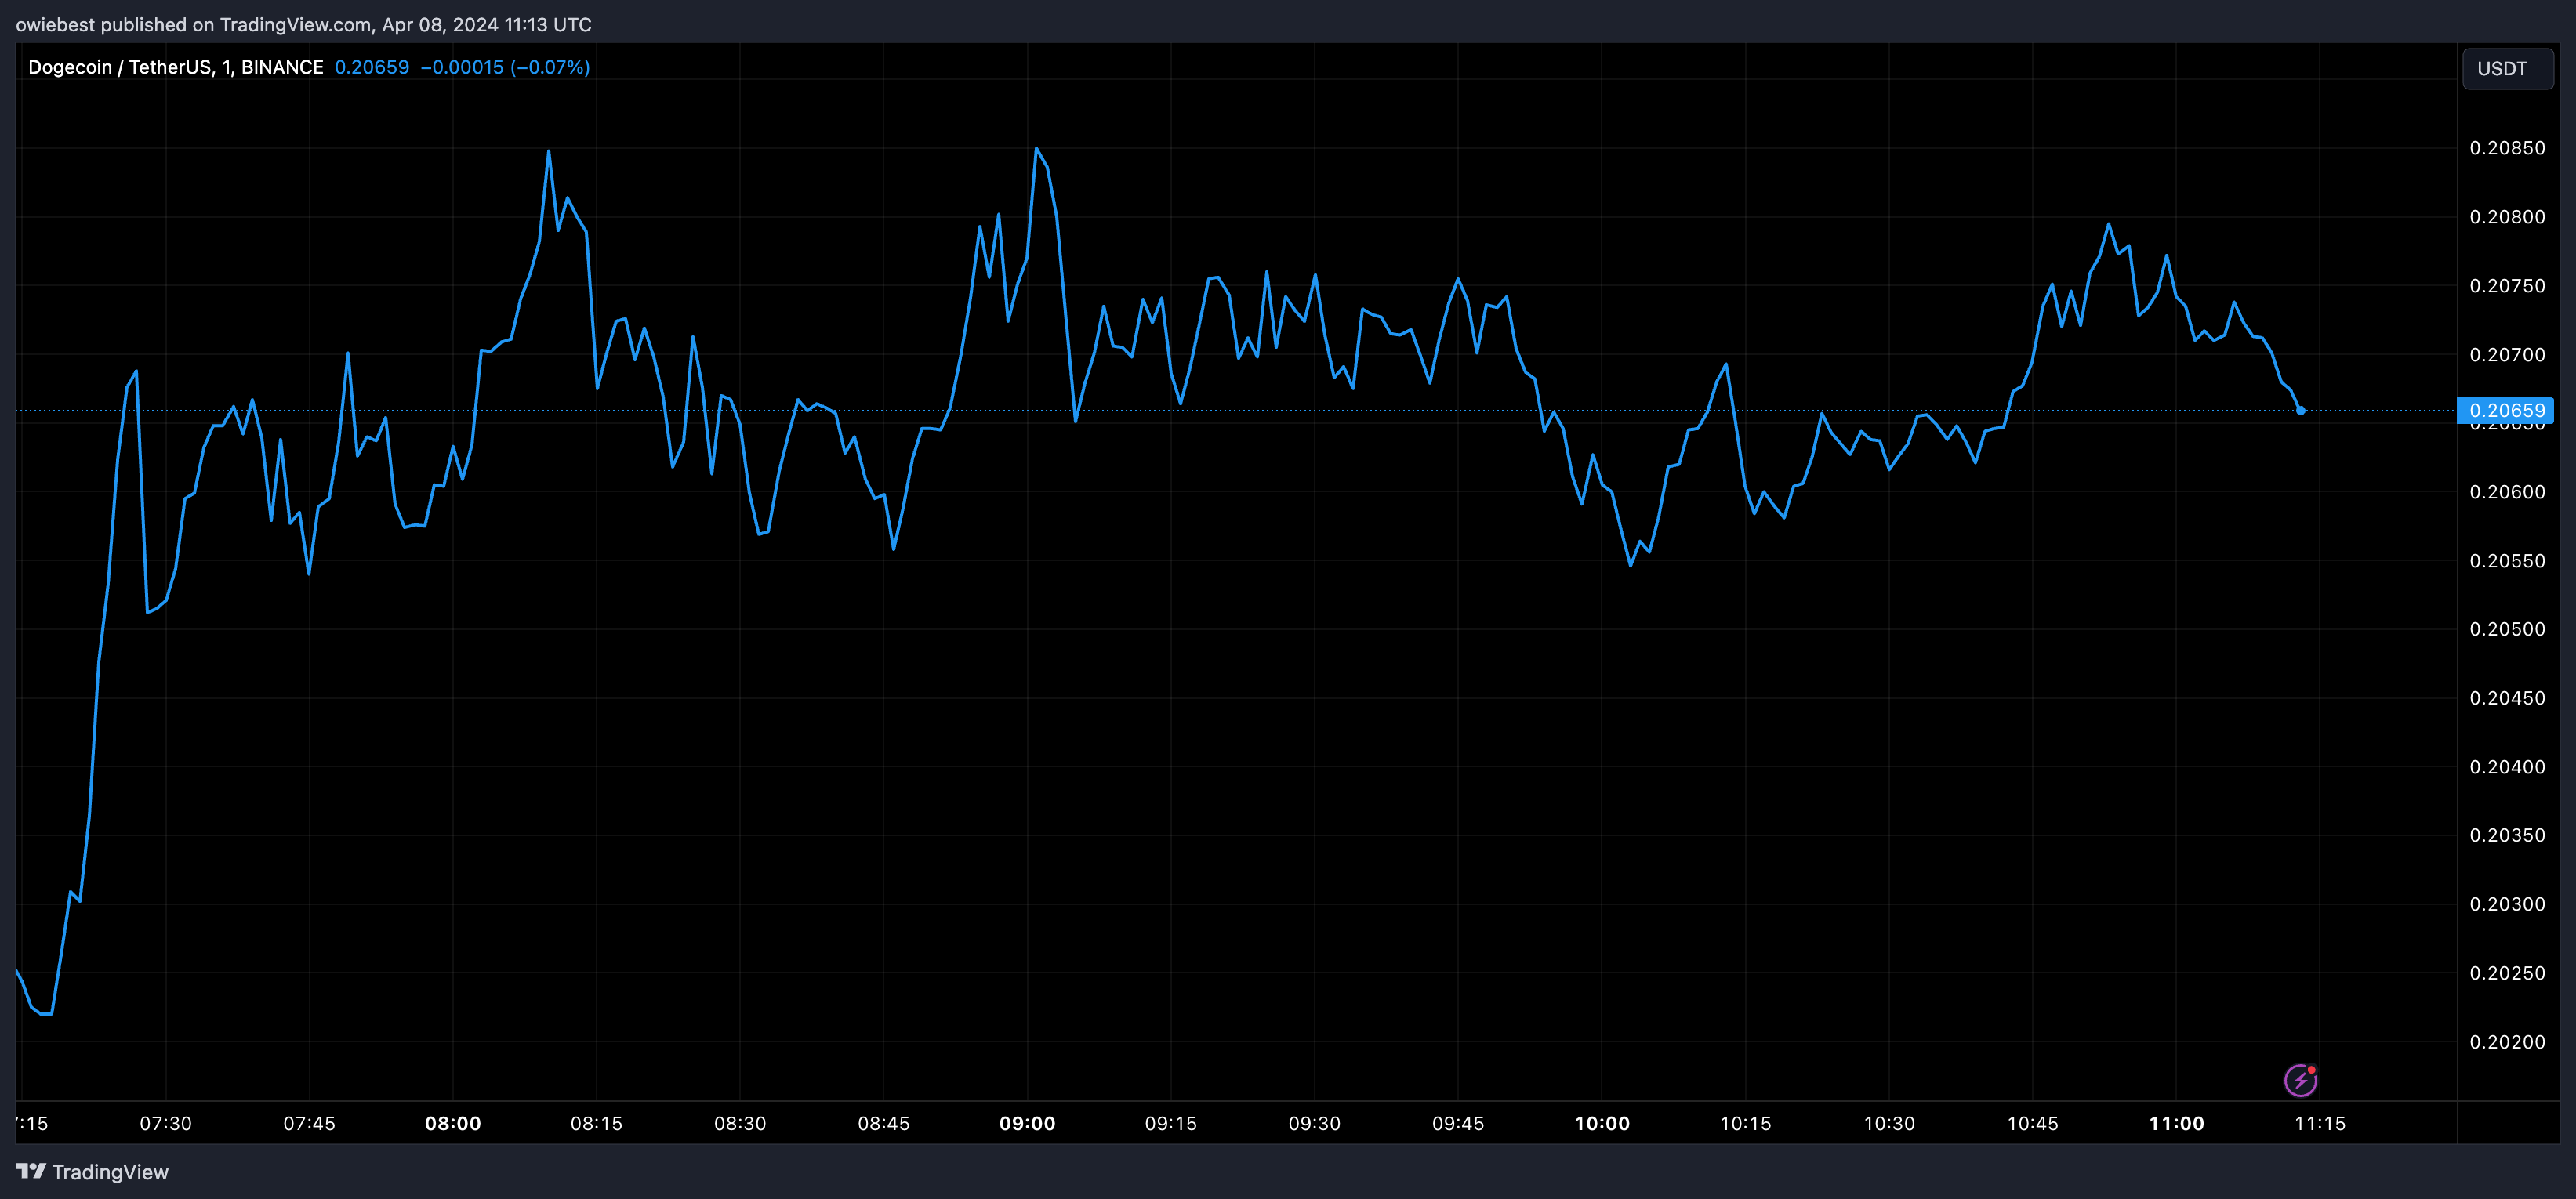
Task: Click the 0.20750 price scale label
Action: 2507,286
